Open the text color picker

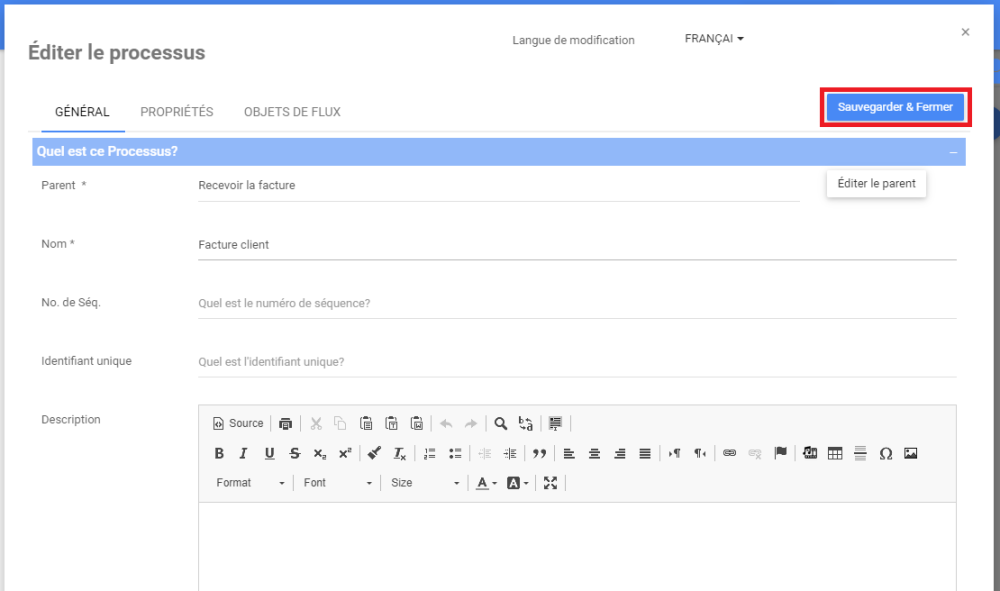[x=487, y=483]
